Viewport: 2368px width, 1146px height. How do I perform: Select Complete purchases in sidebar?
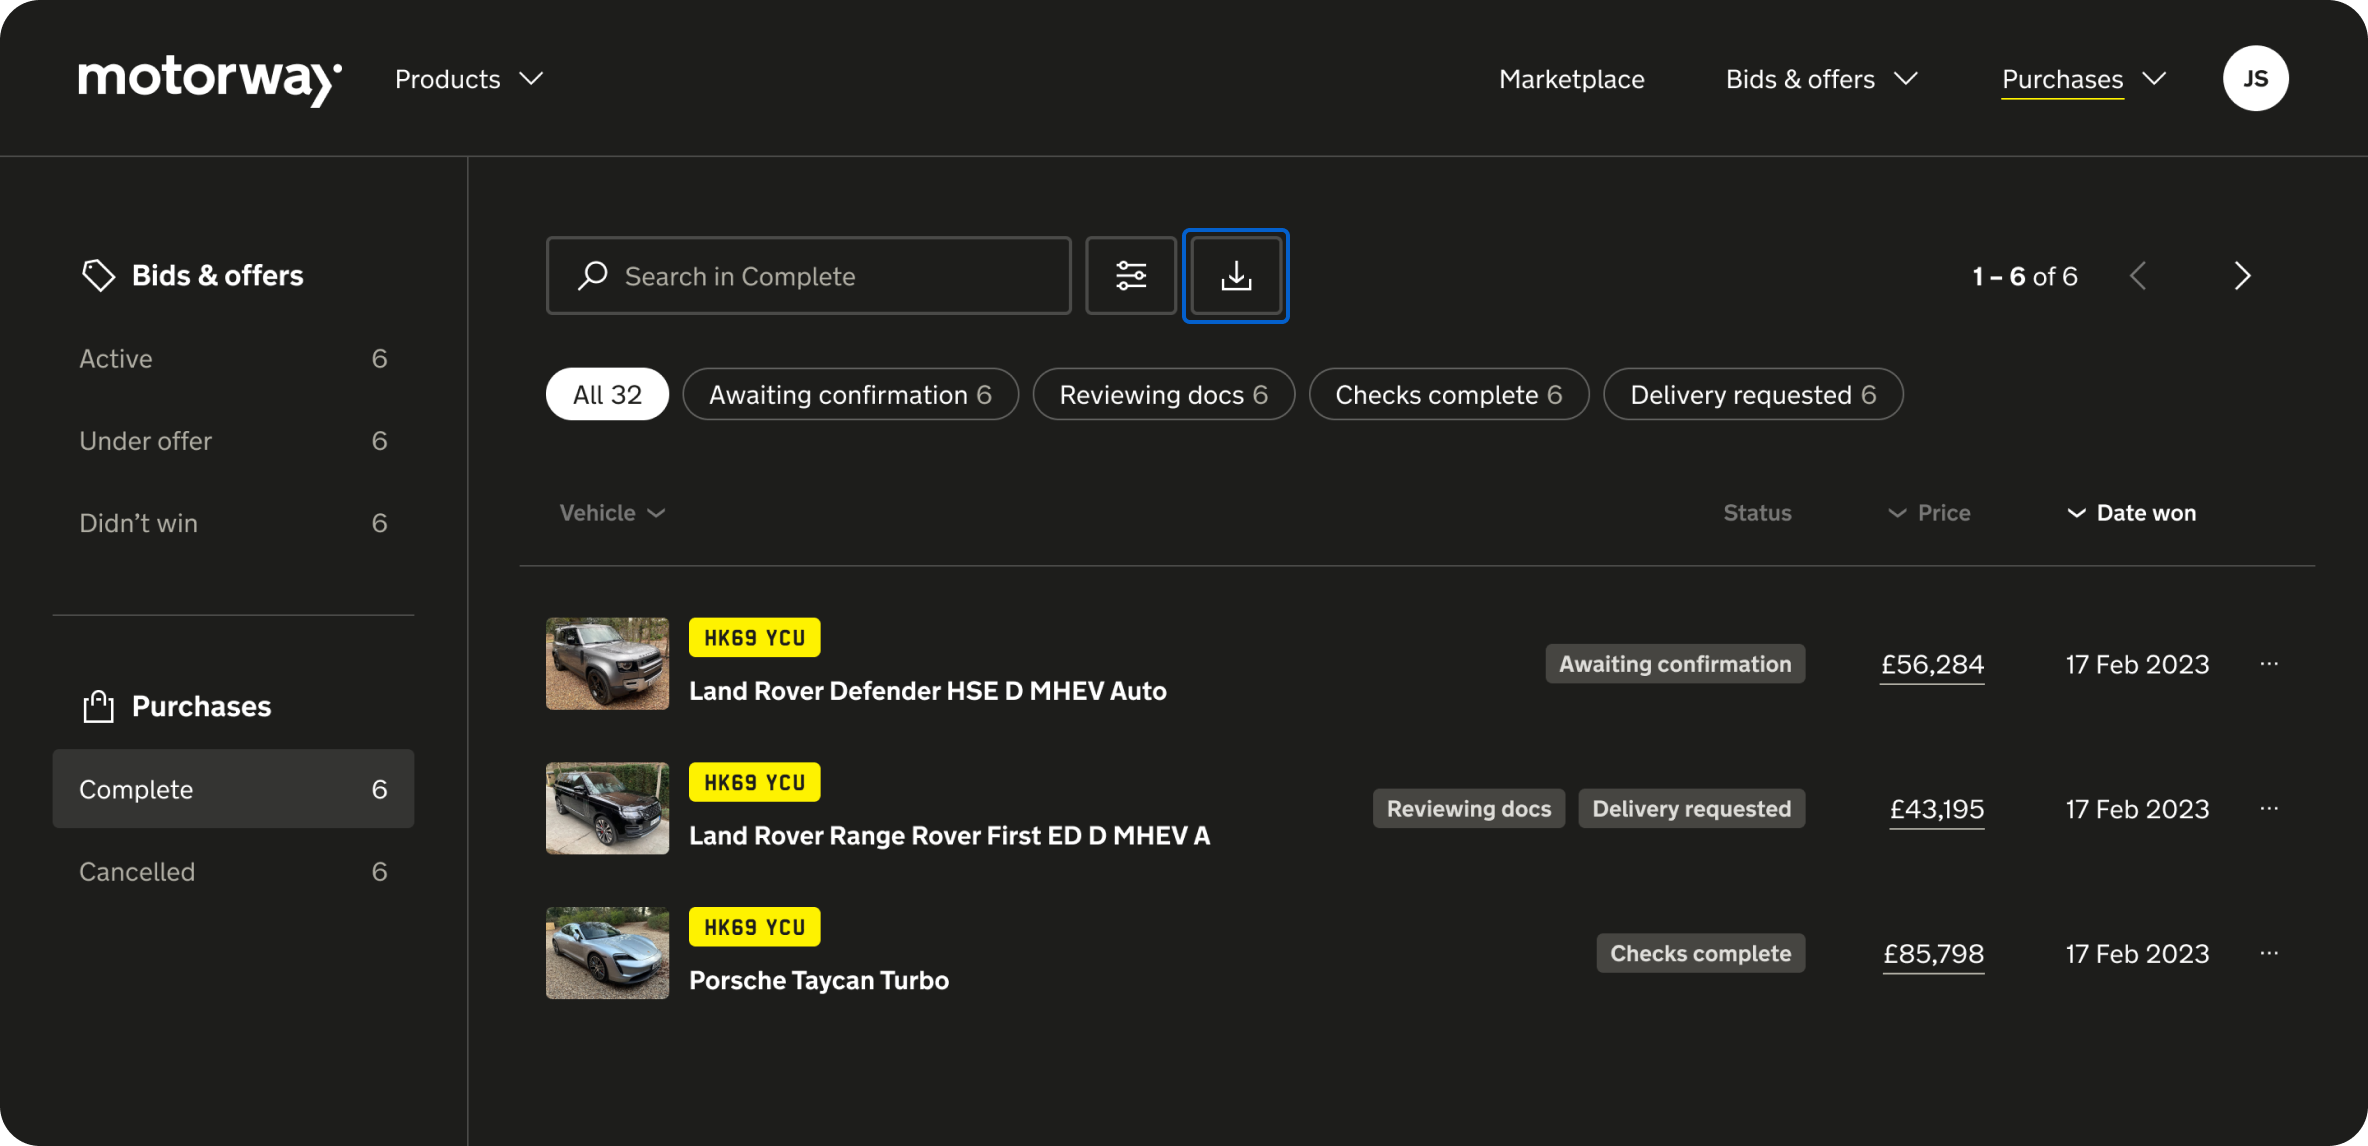[x=233, y=789]
